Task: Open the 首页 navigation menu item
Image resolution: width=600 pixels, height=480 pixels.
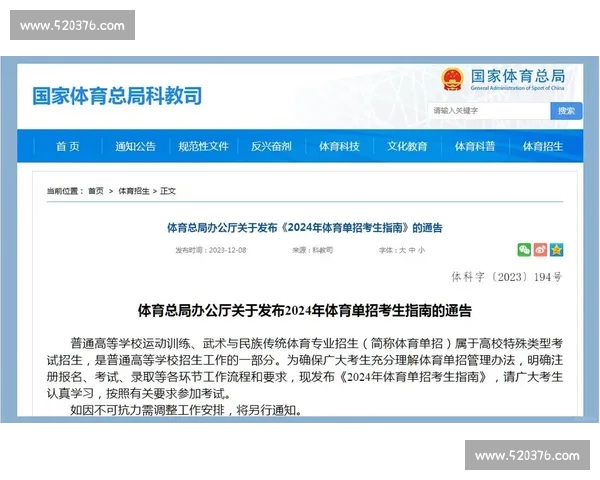Action: pyautogui.click(x=68, y=146)
